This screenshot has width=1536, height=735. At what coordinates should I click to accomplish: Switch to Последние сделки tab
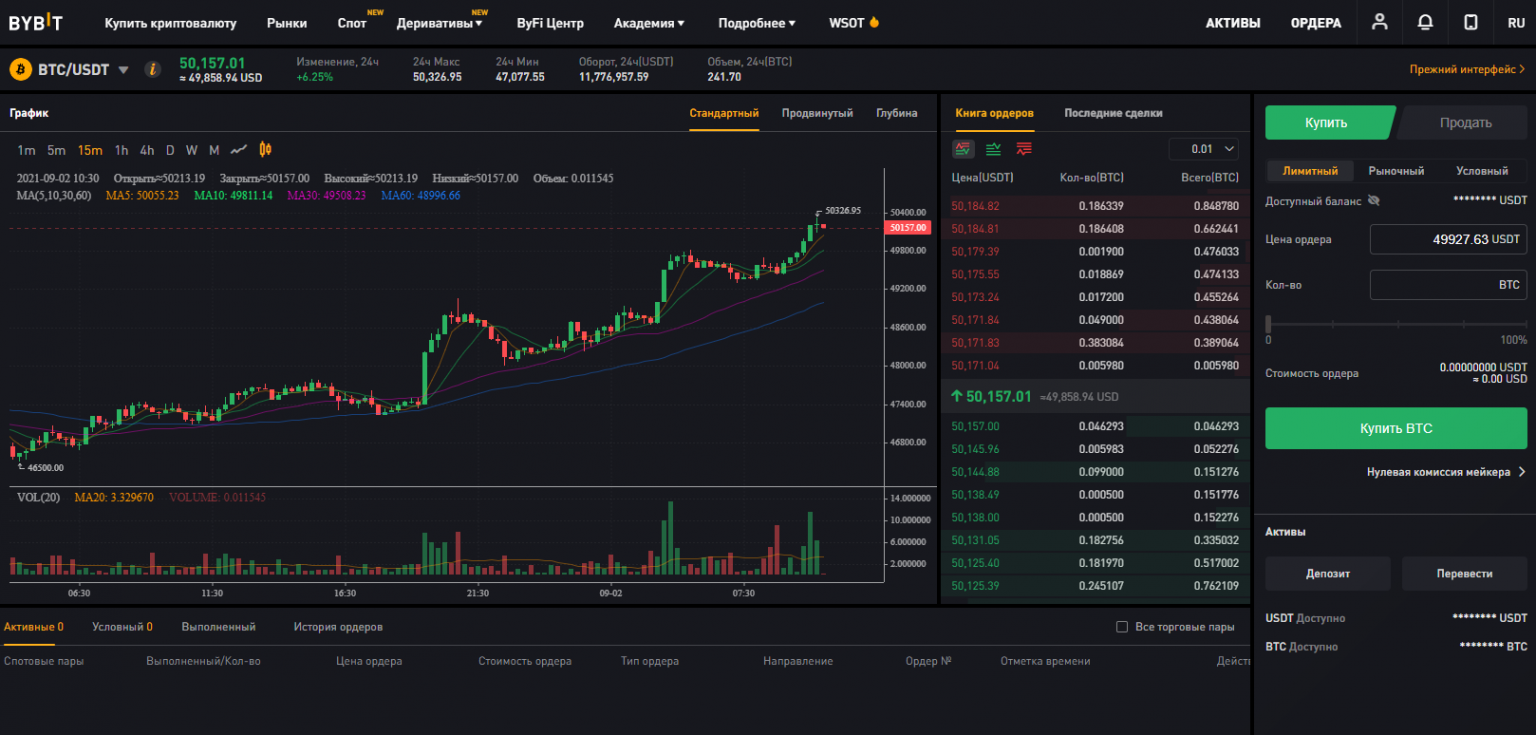tap(1113, 113)
